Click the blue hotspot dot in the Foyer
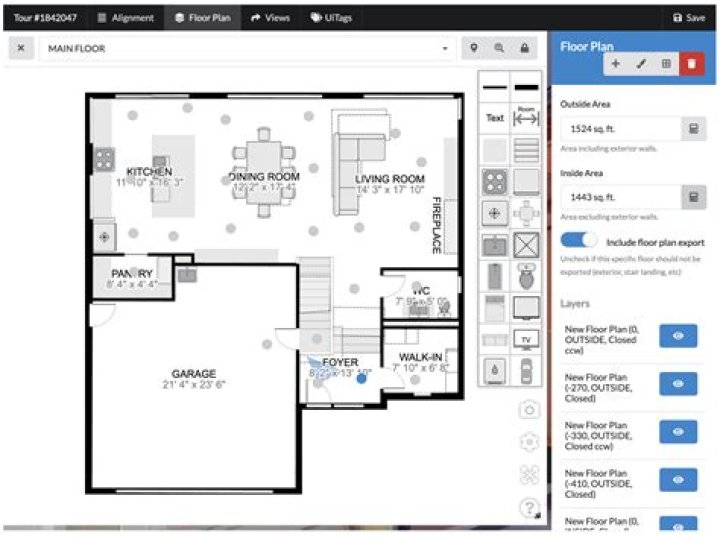 click(362, 378)
